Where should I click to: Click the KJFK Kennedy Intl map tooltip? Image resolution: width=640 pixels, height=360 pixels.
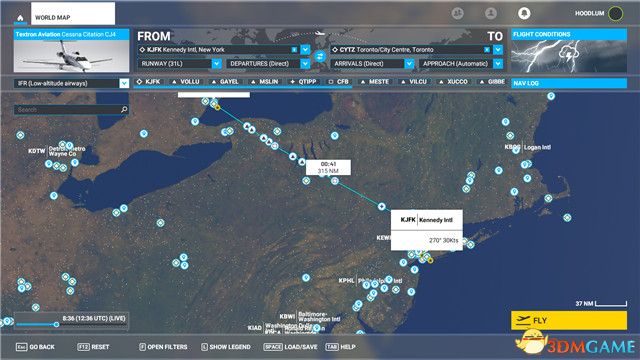coord(427,230)
